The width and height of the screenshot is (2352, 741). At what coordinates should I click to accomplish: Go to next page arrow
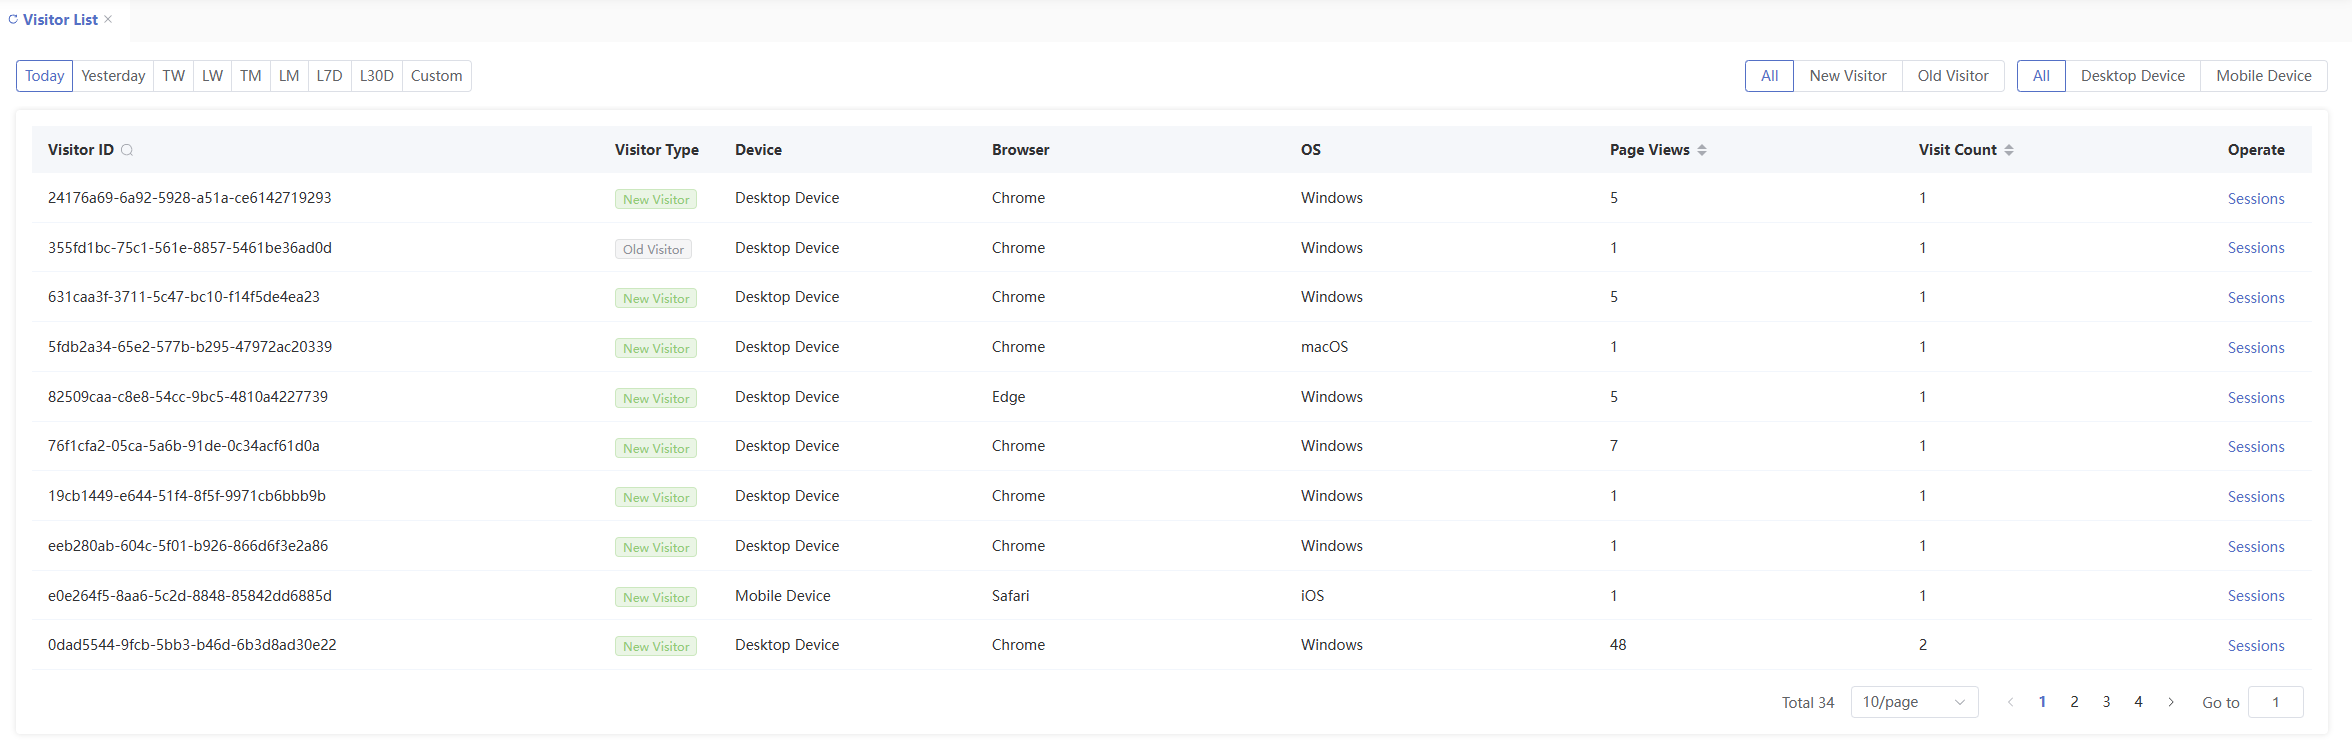[x=2170, y=702]
